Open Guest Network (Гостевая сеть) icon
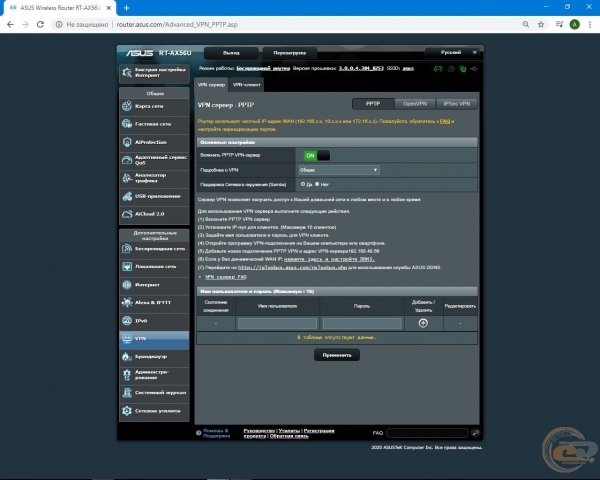Viewport: 600px width, 480px height. [127, 124]
